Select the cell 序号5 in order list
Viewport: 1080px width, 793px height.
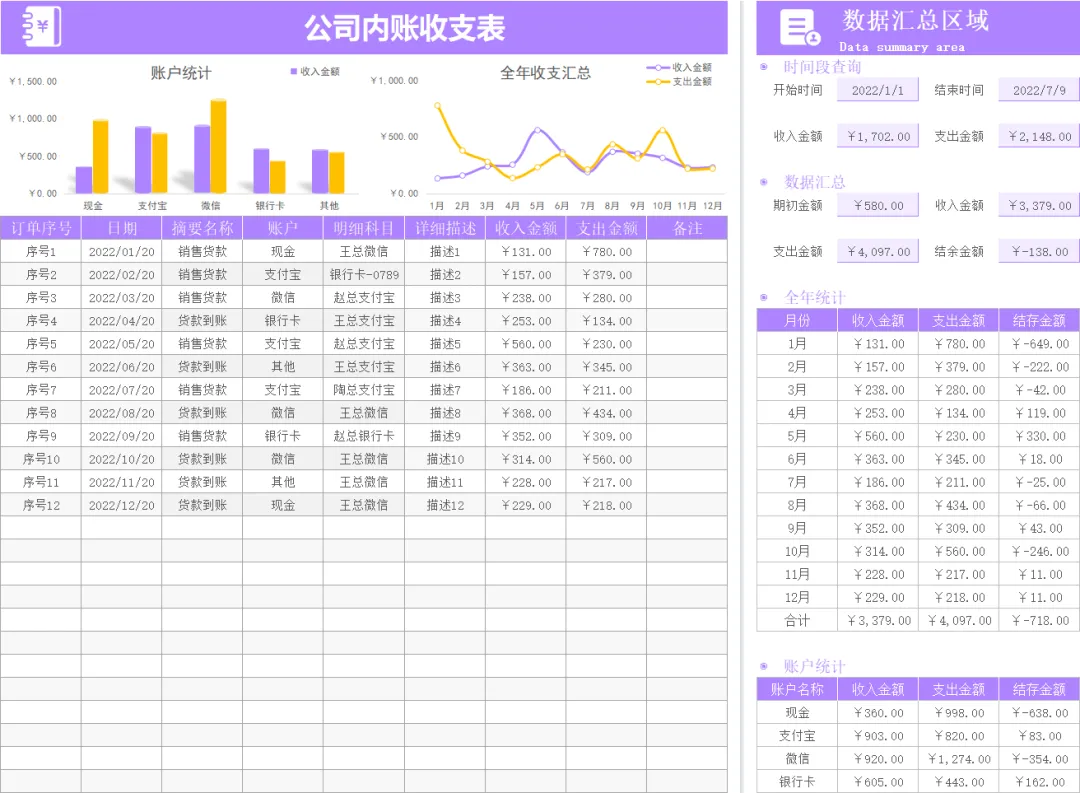[41, 344]
